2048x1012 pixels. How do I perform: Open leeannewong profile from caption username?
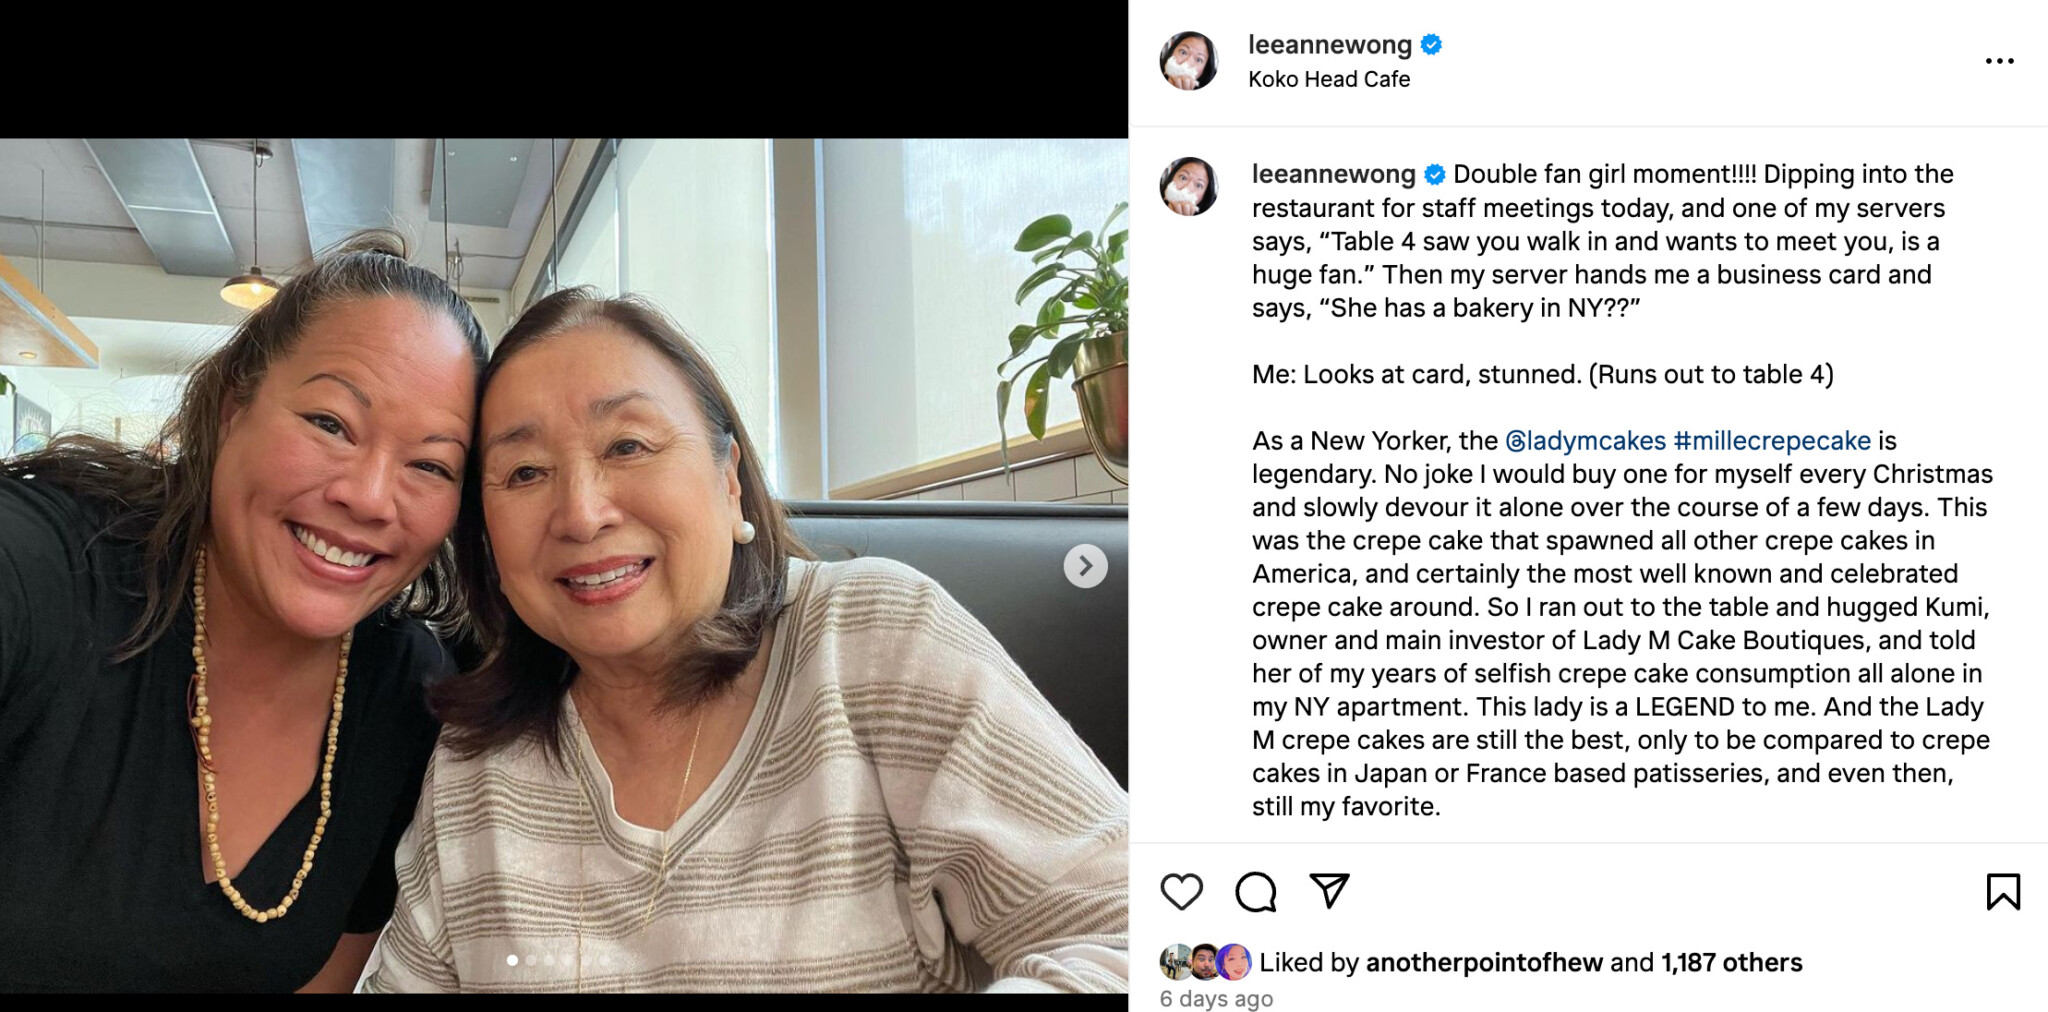(1333, 174)
